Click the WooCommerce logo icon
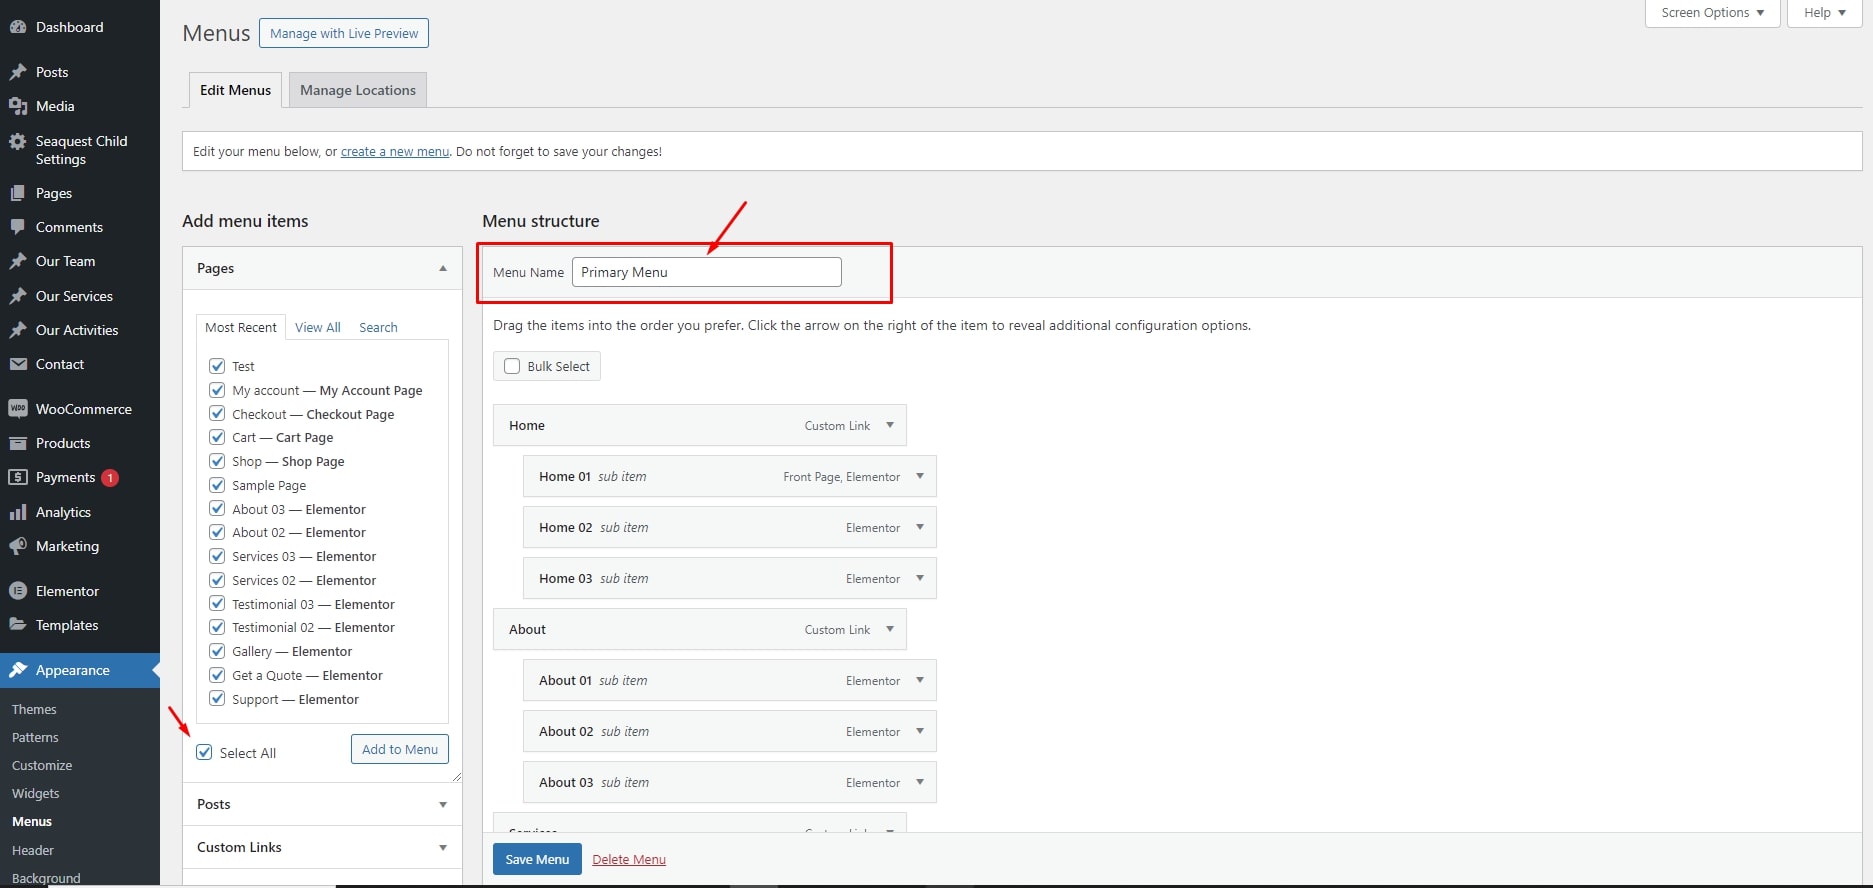 [x=18, y=409]
